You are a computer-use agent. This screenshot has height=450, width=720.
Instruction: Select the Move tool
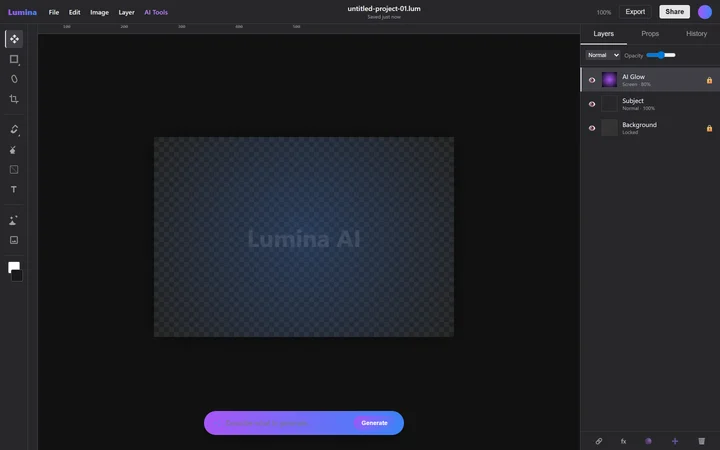pos(14,39)
